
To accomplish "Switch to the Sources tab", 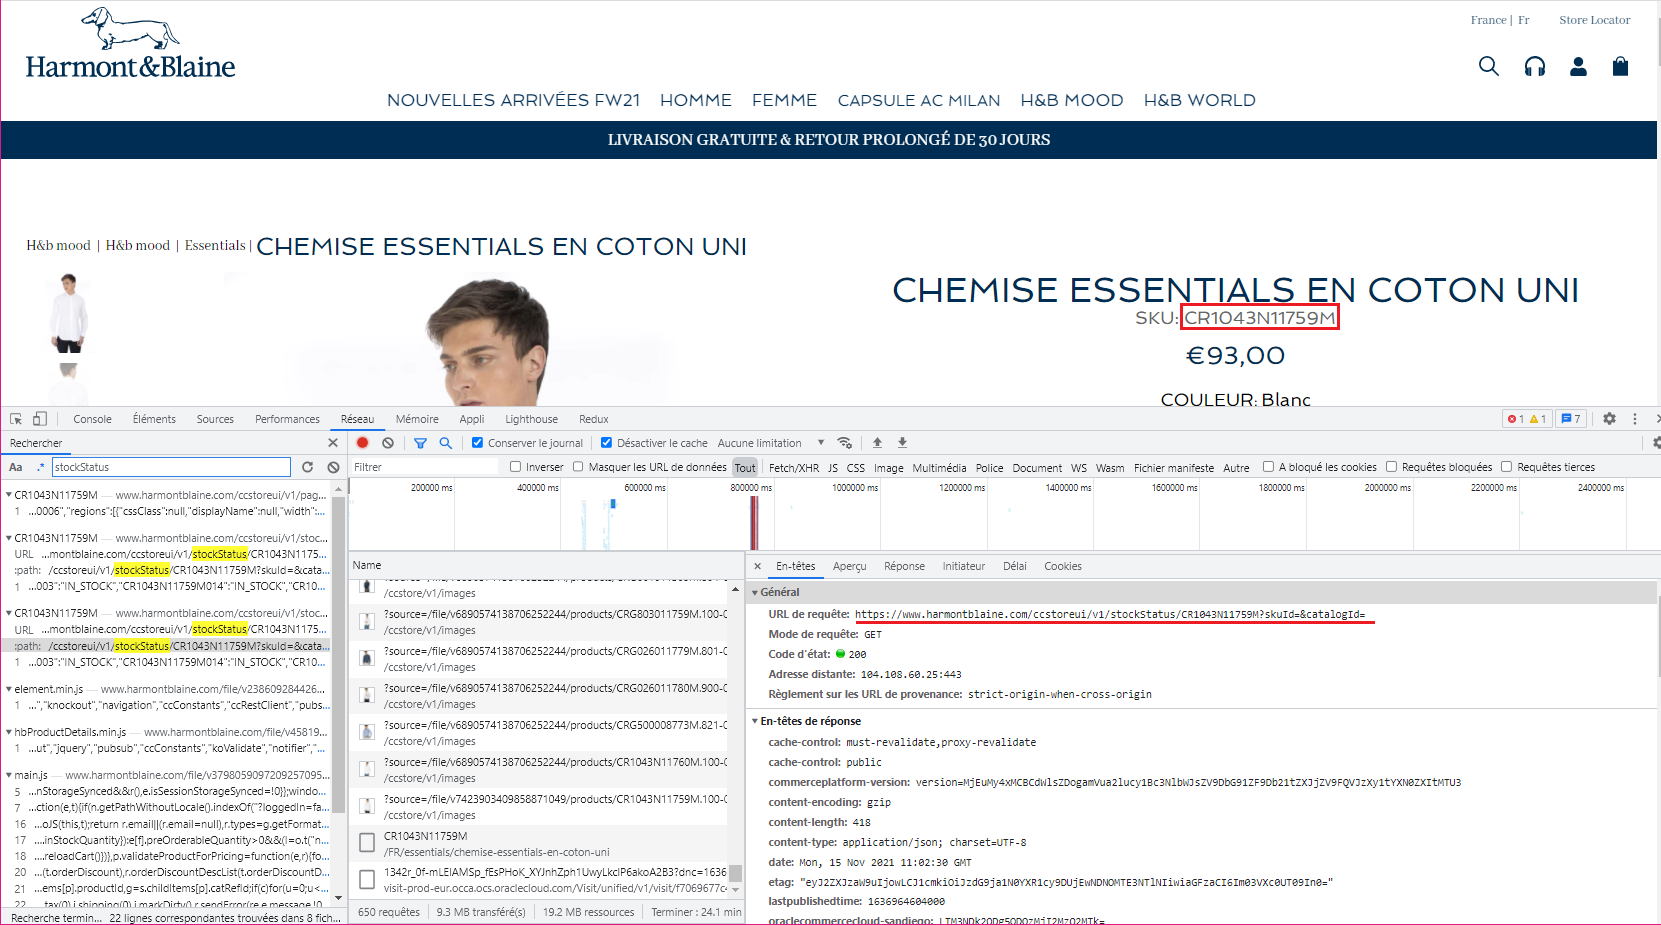I will (215, 419).
